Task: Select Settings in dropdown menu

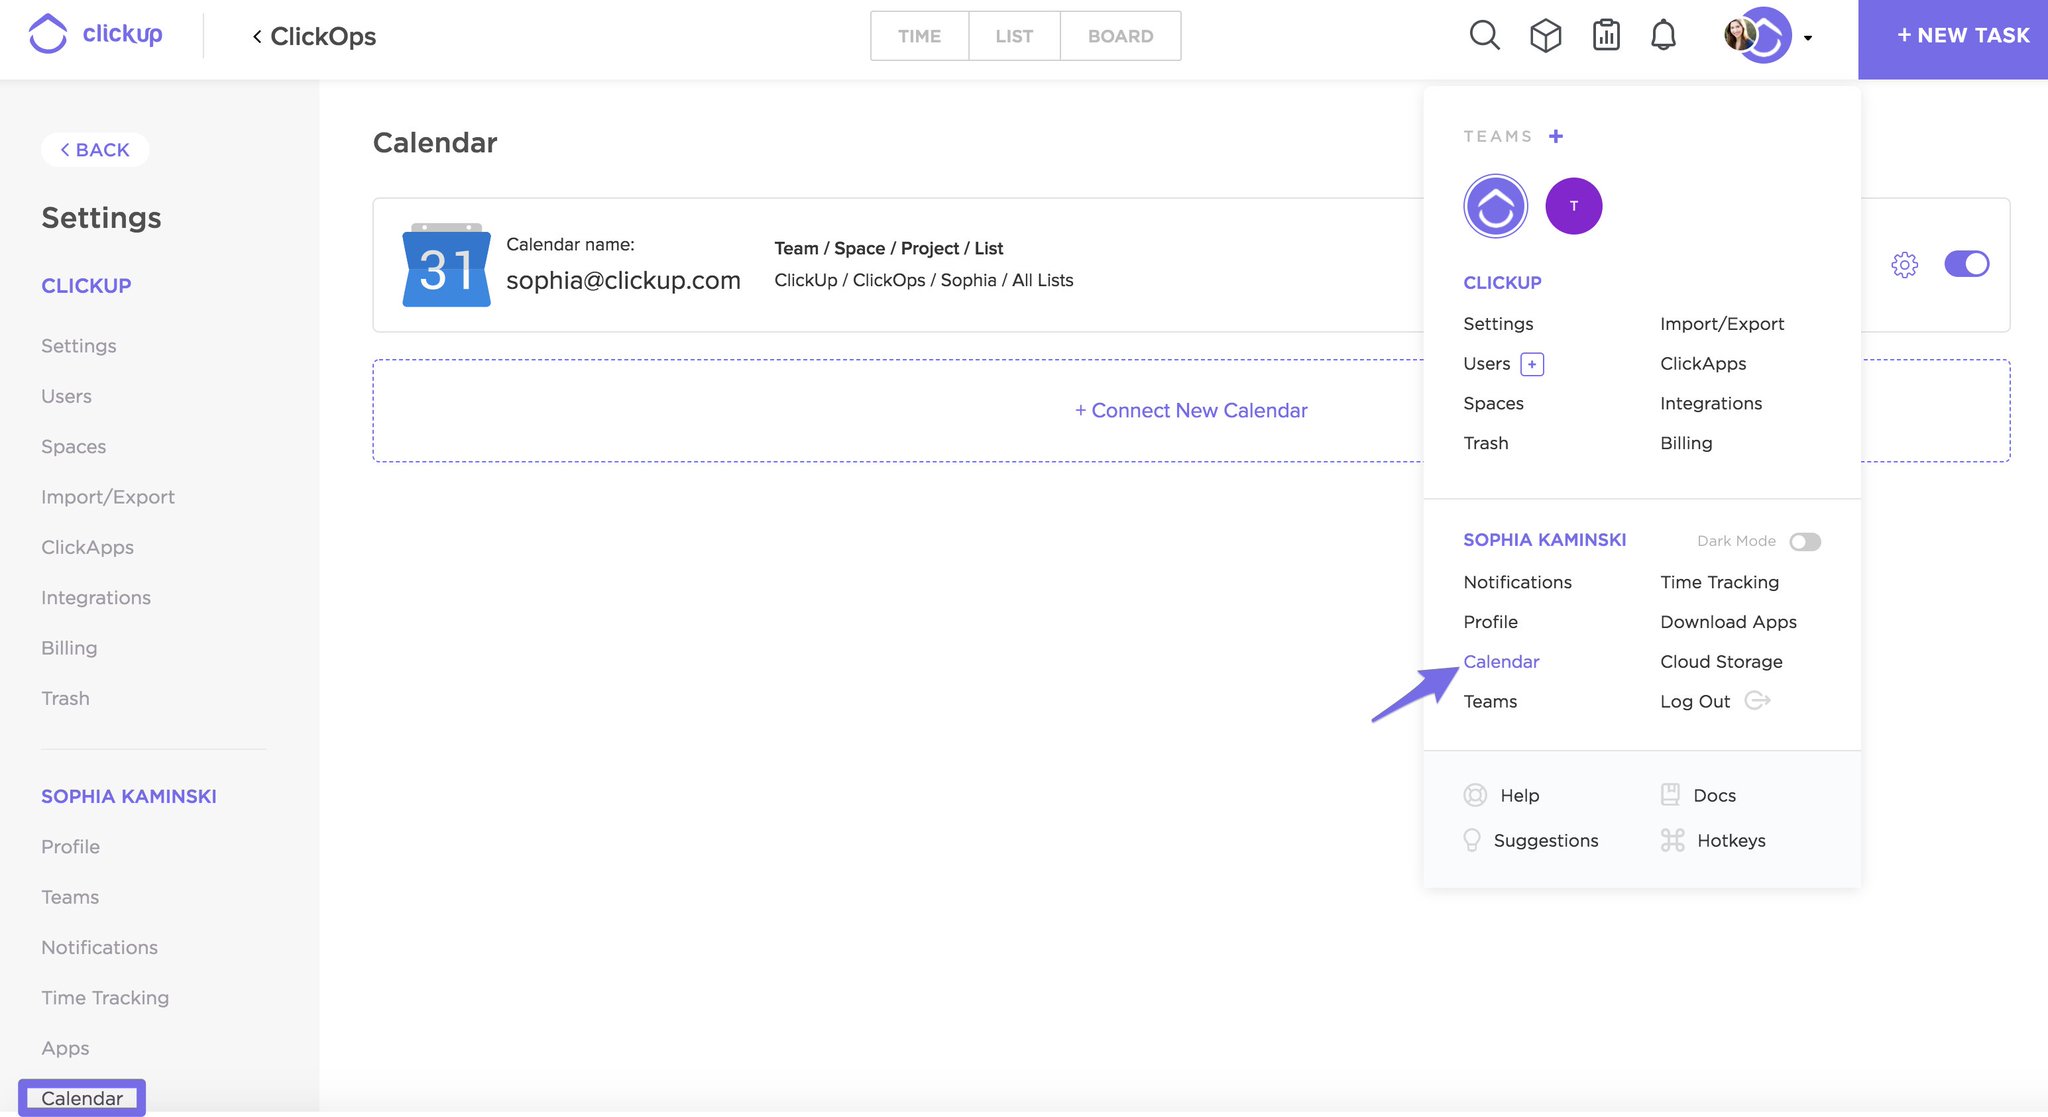Action: coord(1498,324)
